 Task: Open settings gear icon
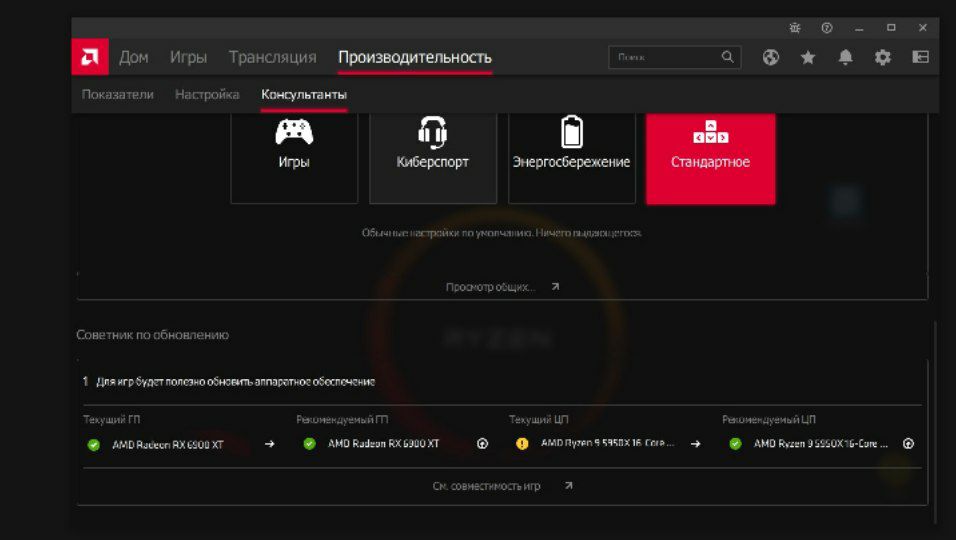point(883,57)
